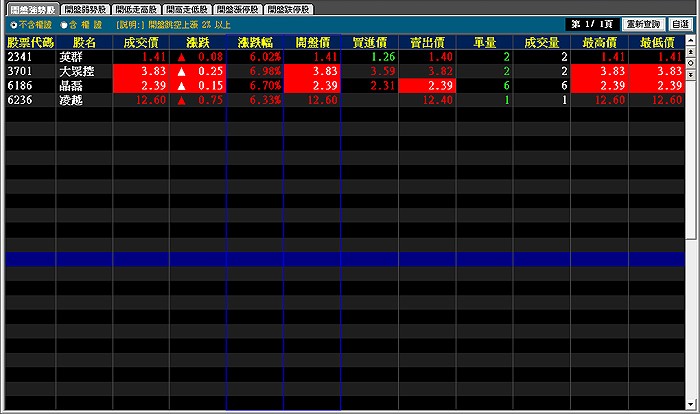Click the 自選 button
The width and height of the screenshot is (700, 414).
coord(680,24)
